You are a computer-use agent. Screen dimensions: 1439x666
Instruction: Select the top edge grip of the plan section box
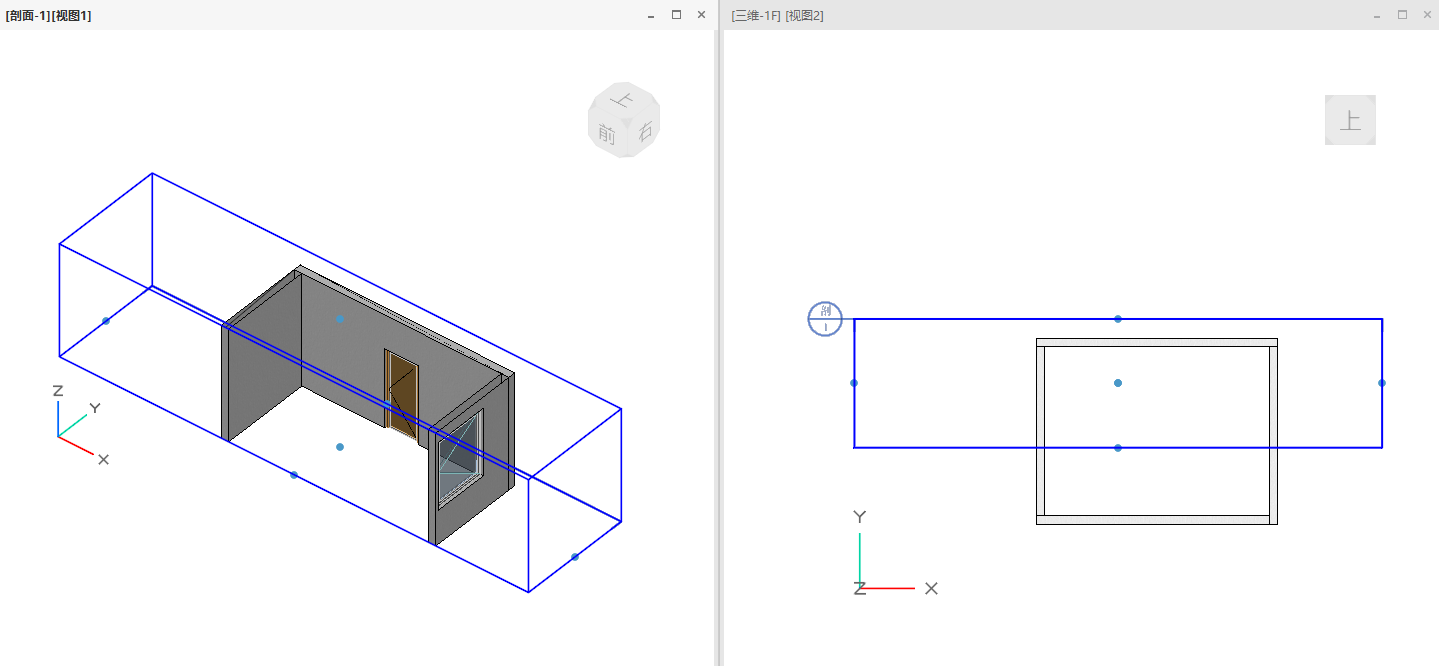(x=1118, y=319)
